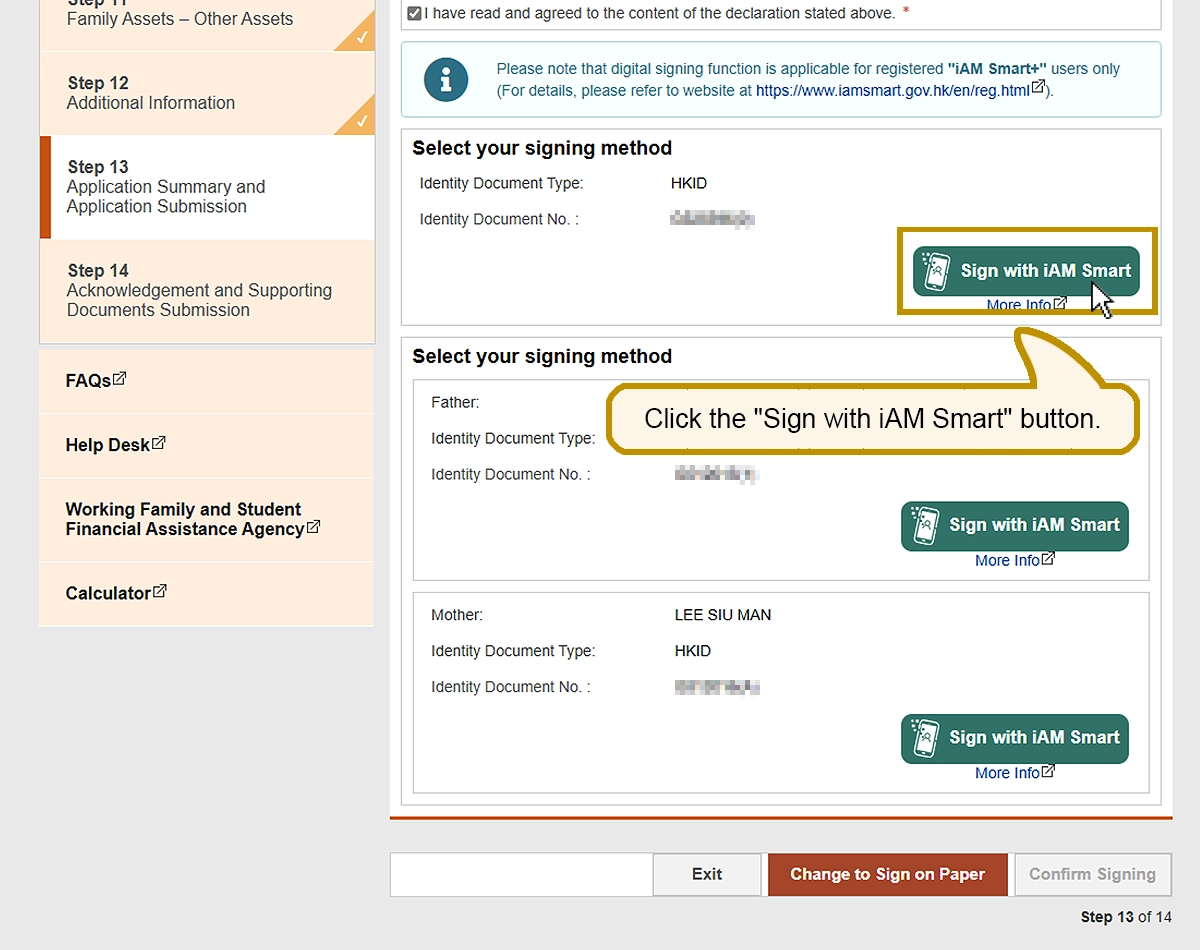Click the Confirm Signing button
Screen dimensions: 1200x950
point(1092,874)
